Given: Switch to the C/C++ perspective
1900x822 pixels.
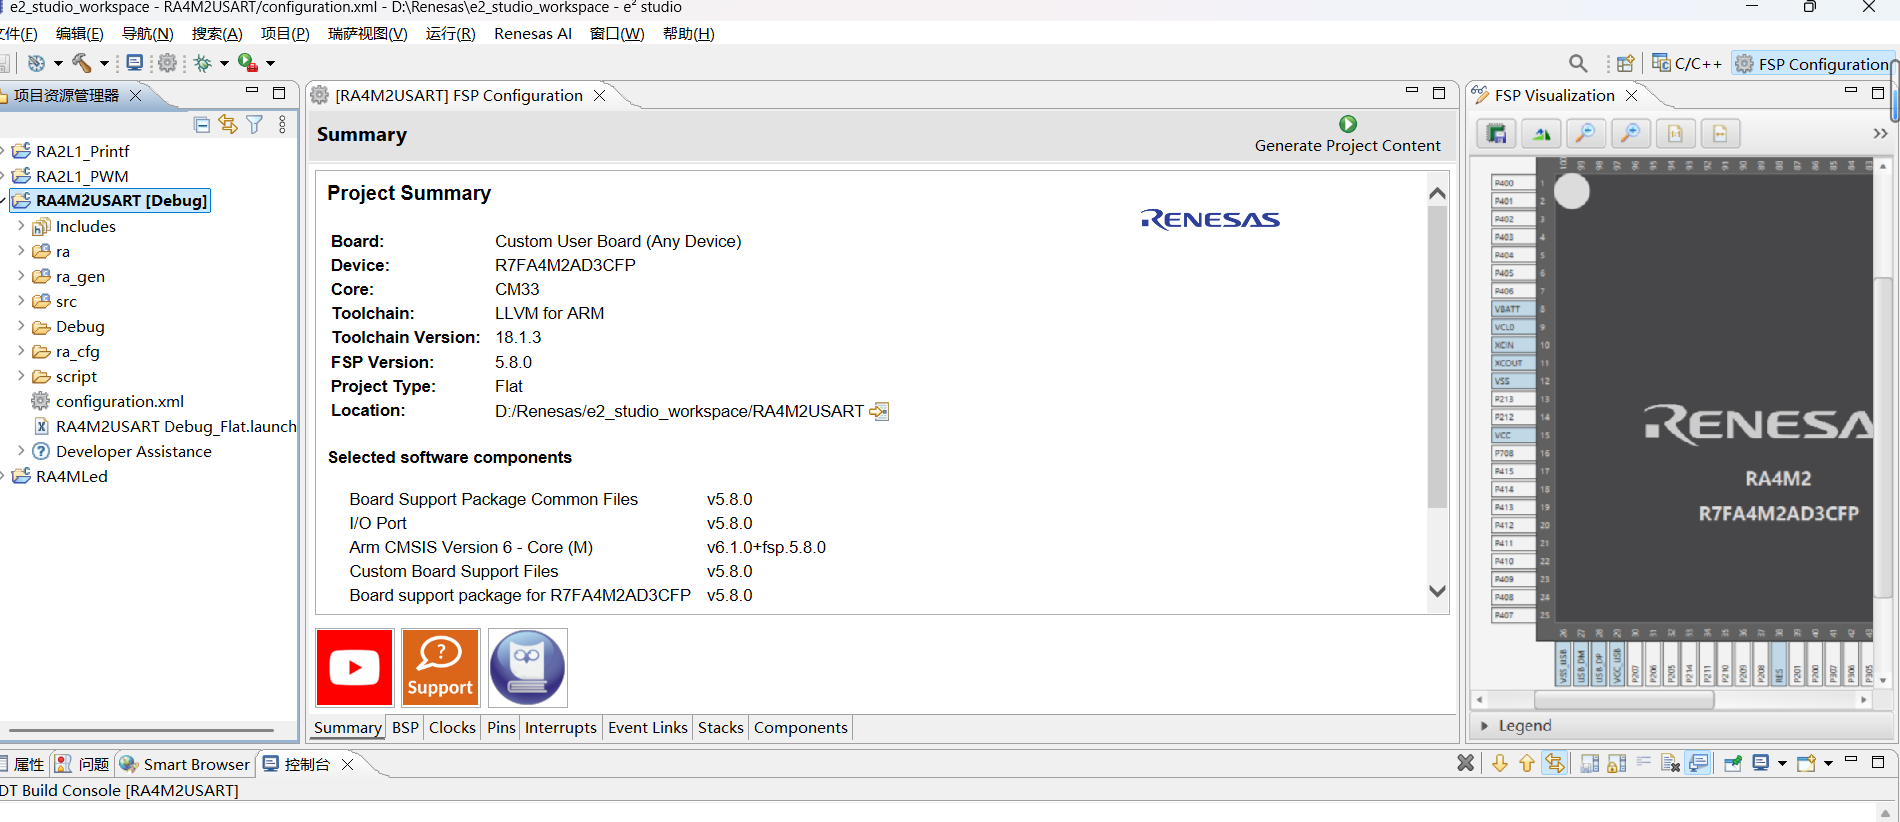Looking at the screenshot, I should tap(1687, 63).
